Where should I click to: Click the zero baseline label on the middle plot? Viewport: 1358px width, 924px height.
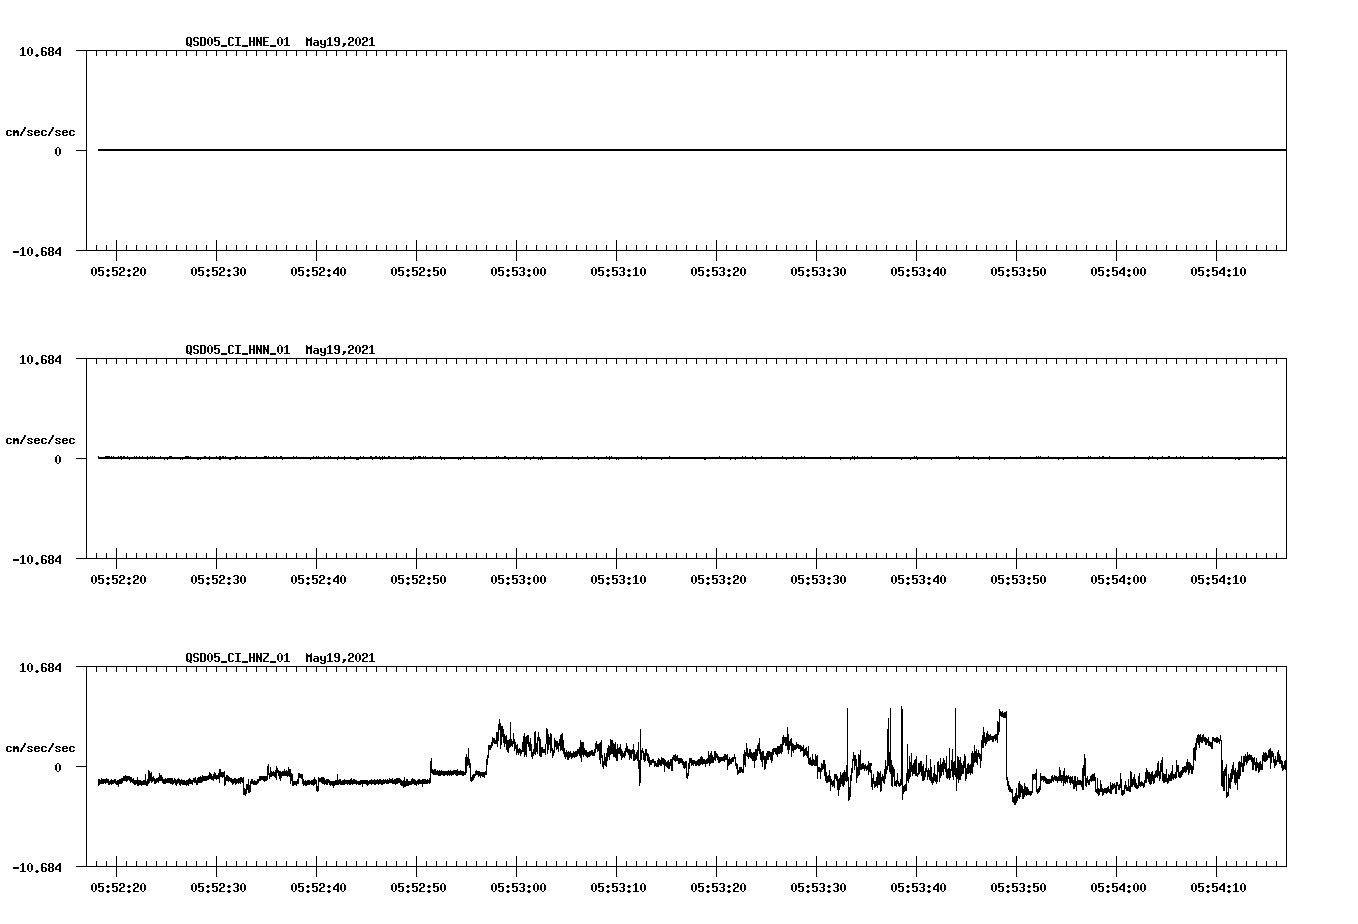[x=59, y=459]
